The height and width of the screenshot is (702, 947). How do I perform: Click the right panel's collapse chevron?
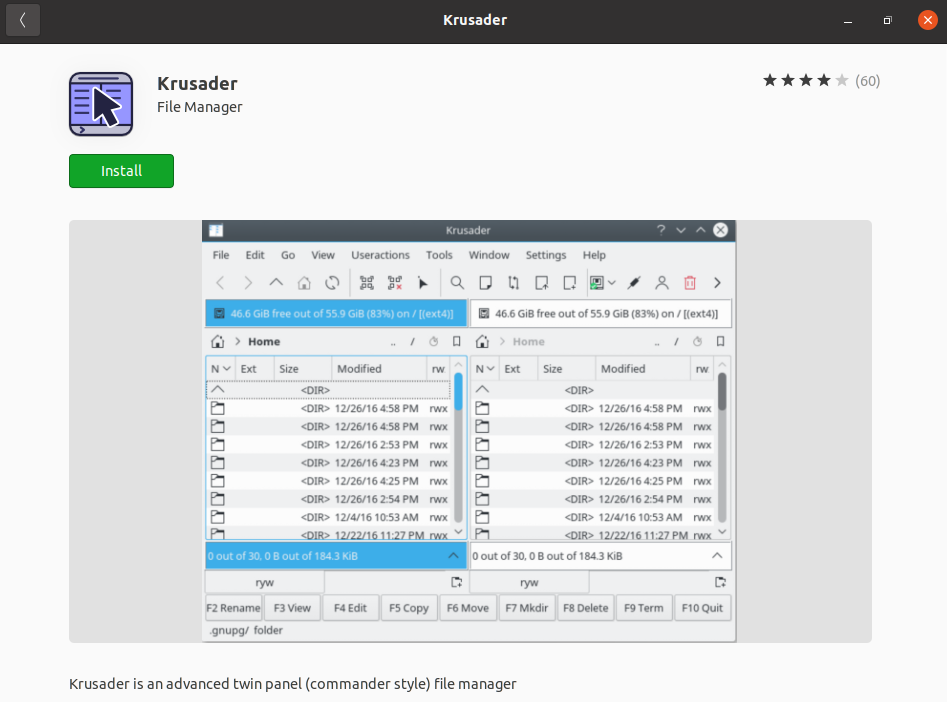pos(716,555)
